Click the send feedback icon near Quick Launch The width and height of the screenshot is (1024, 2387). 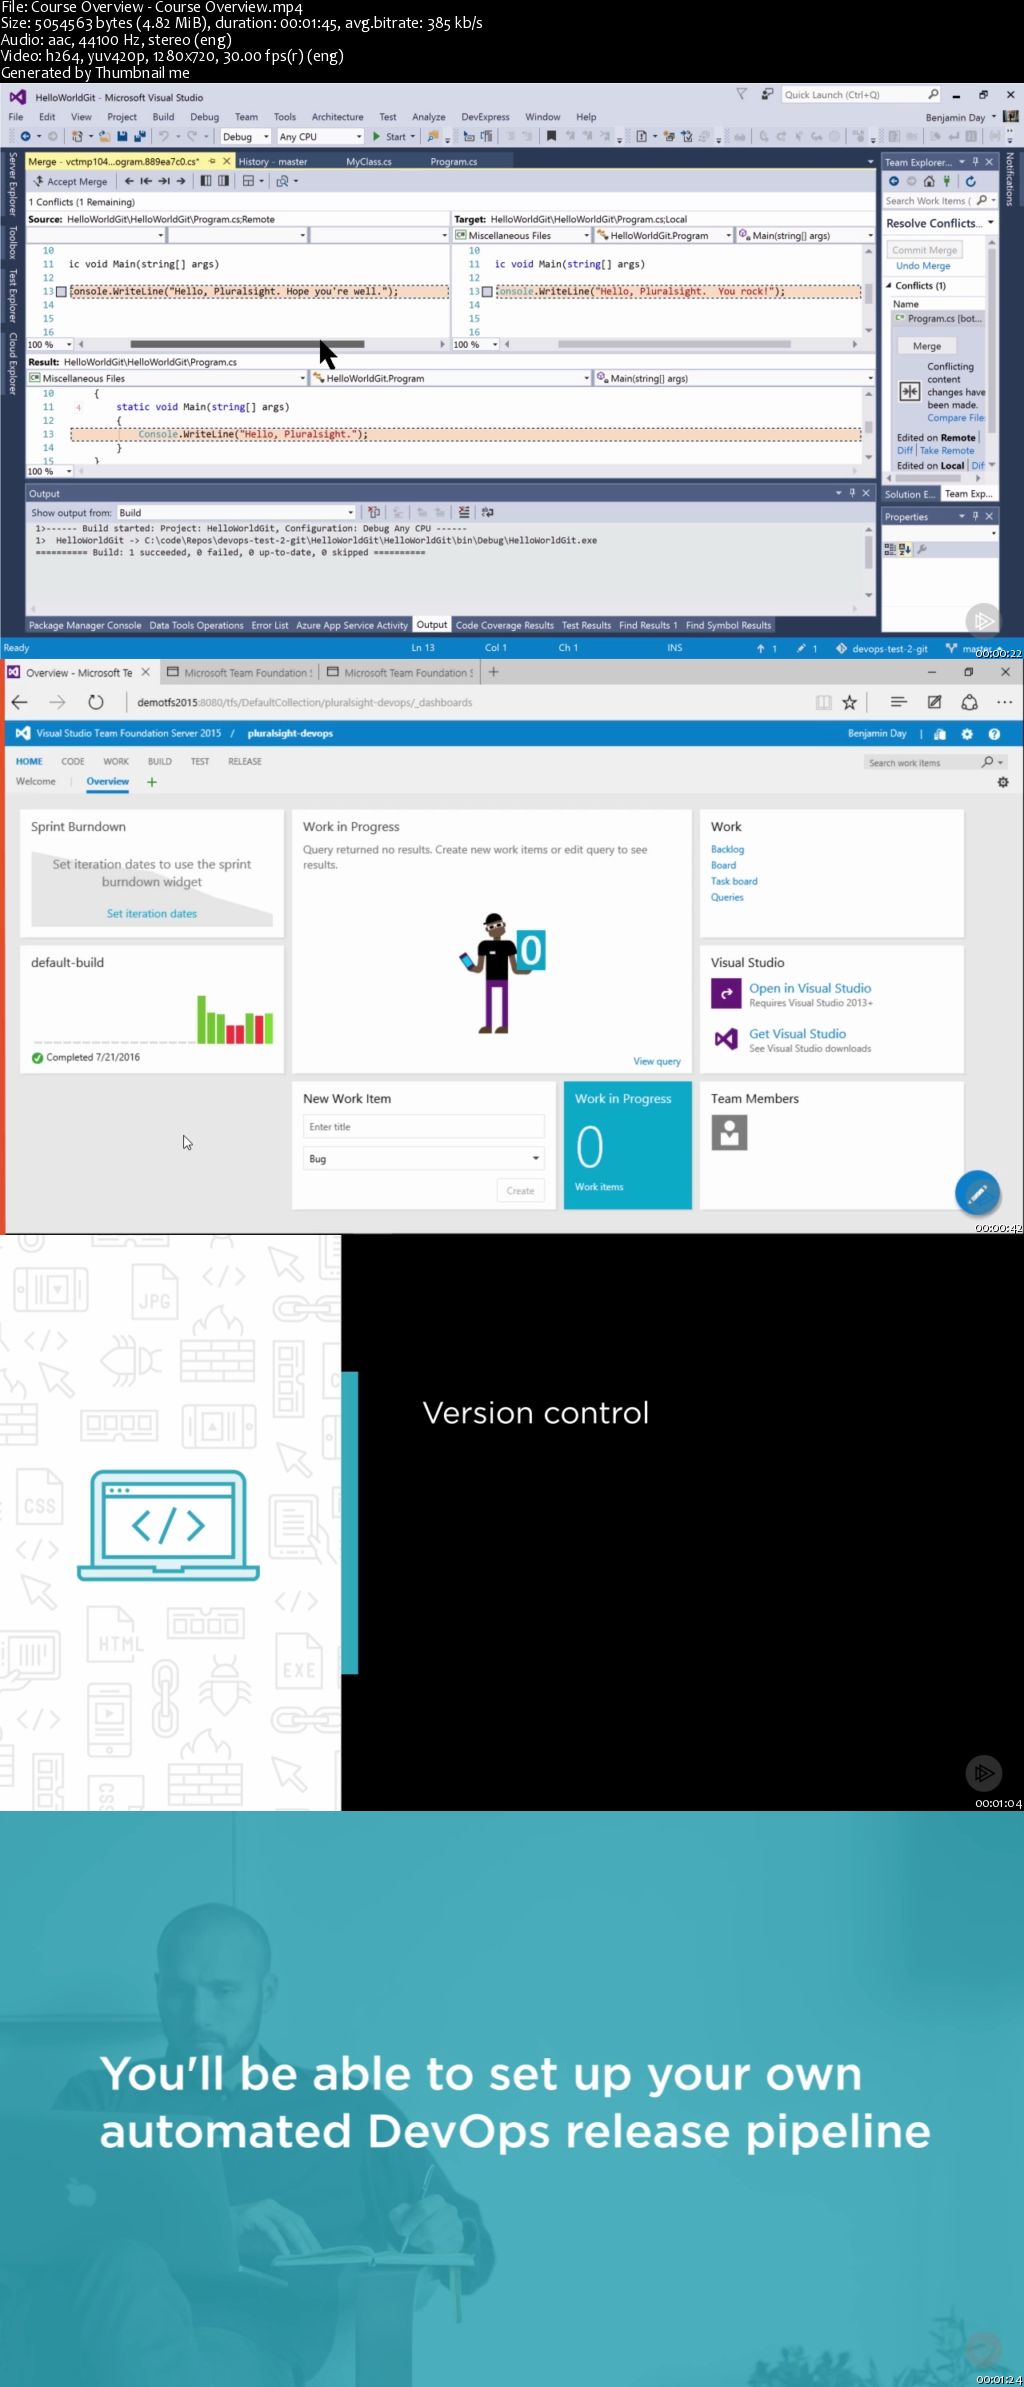(767, 94)
